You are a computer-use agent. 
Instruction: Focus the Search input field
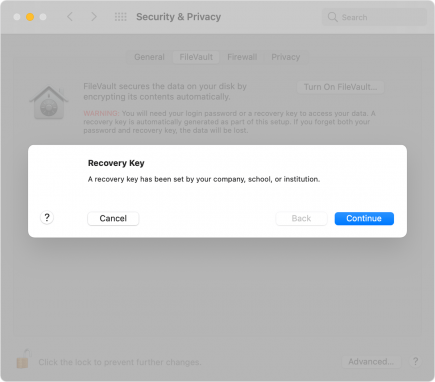click(374, 17)
